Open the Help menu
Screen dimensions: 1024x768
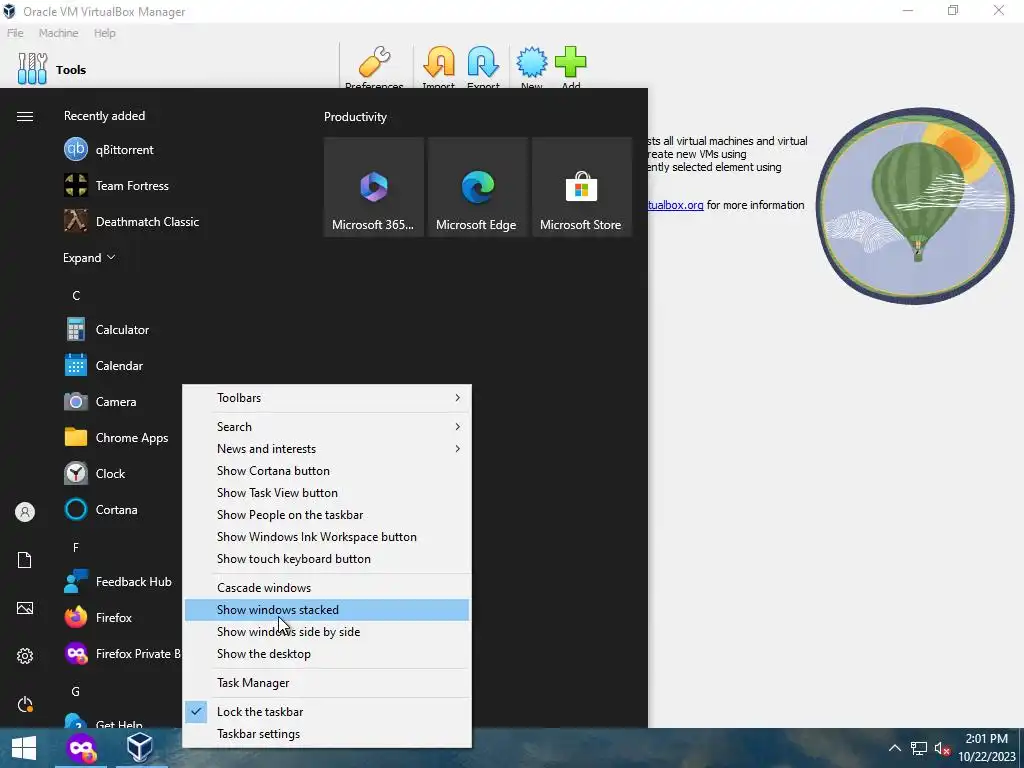click(104, 33)
